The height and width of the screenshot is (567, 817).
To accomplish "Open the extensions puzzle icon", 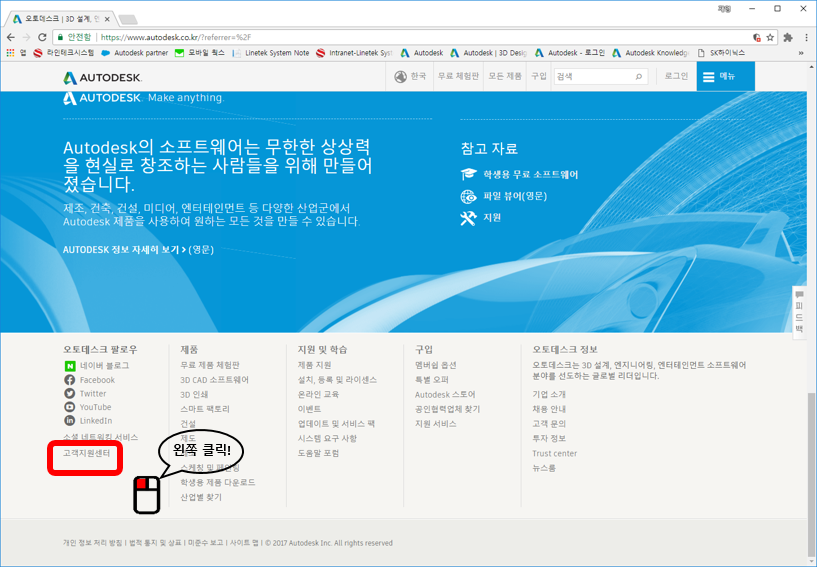I will coord(788,38).
